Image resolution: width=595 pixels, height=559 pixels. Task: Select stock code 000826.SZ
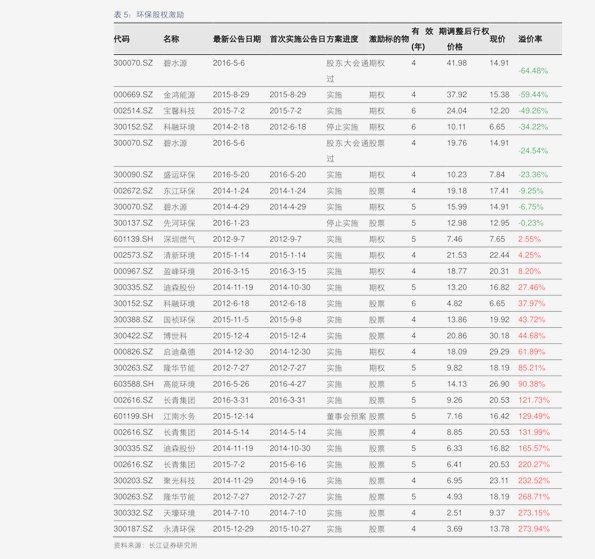(133, 352)
